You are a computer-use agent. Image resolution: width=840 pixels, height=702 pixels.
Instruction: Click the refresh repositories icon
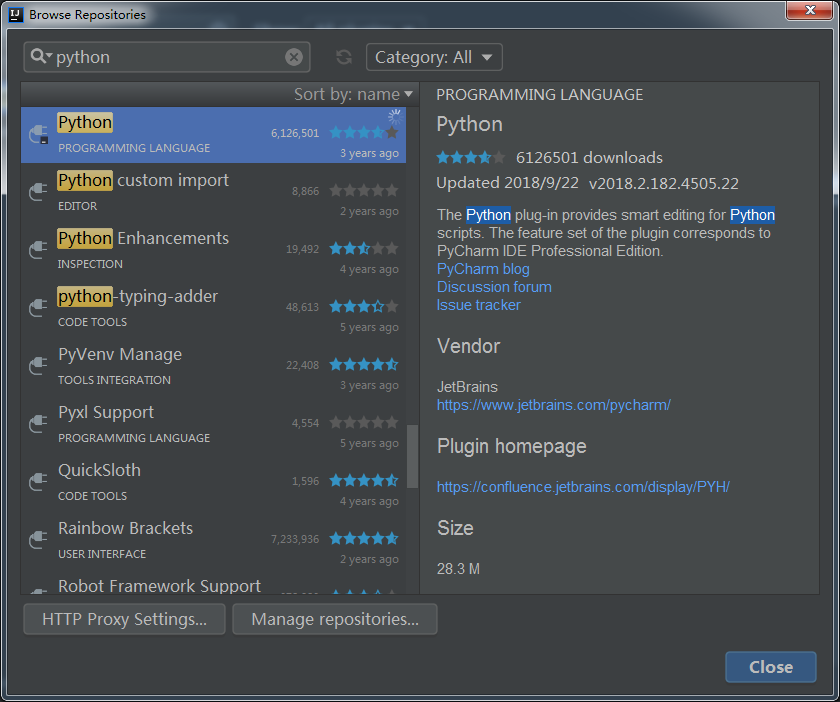[343, 57]
